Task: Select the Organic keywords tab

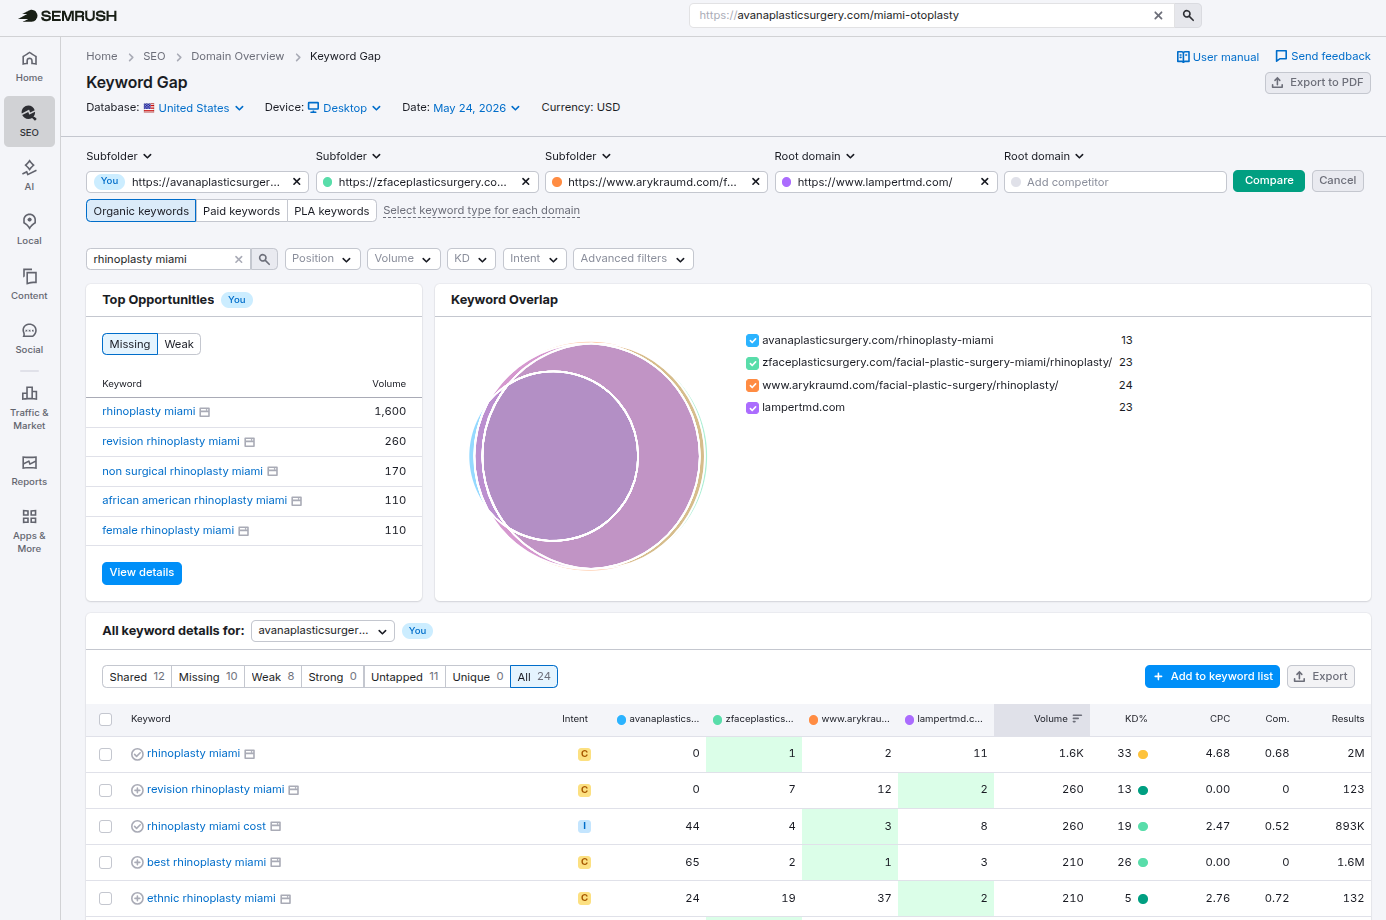Action: [x=141, y=211]
